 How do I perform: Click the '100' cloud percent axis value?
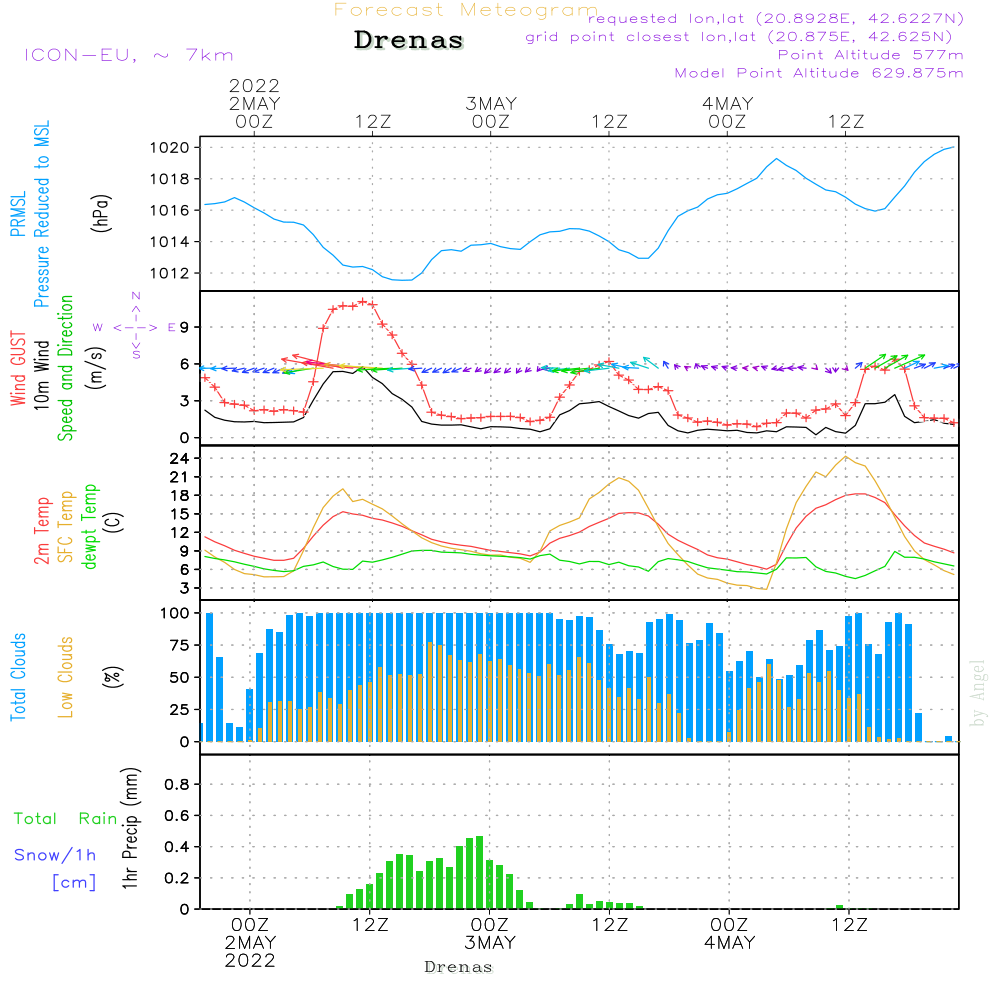pos(175,613)
